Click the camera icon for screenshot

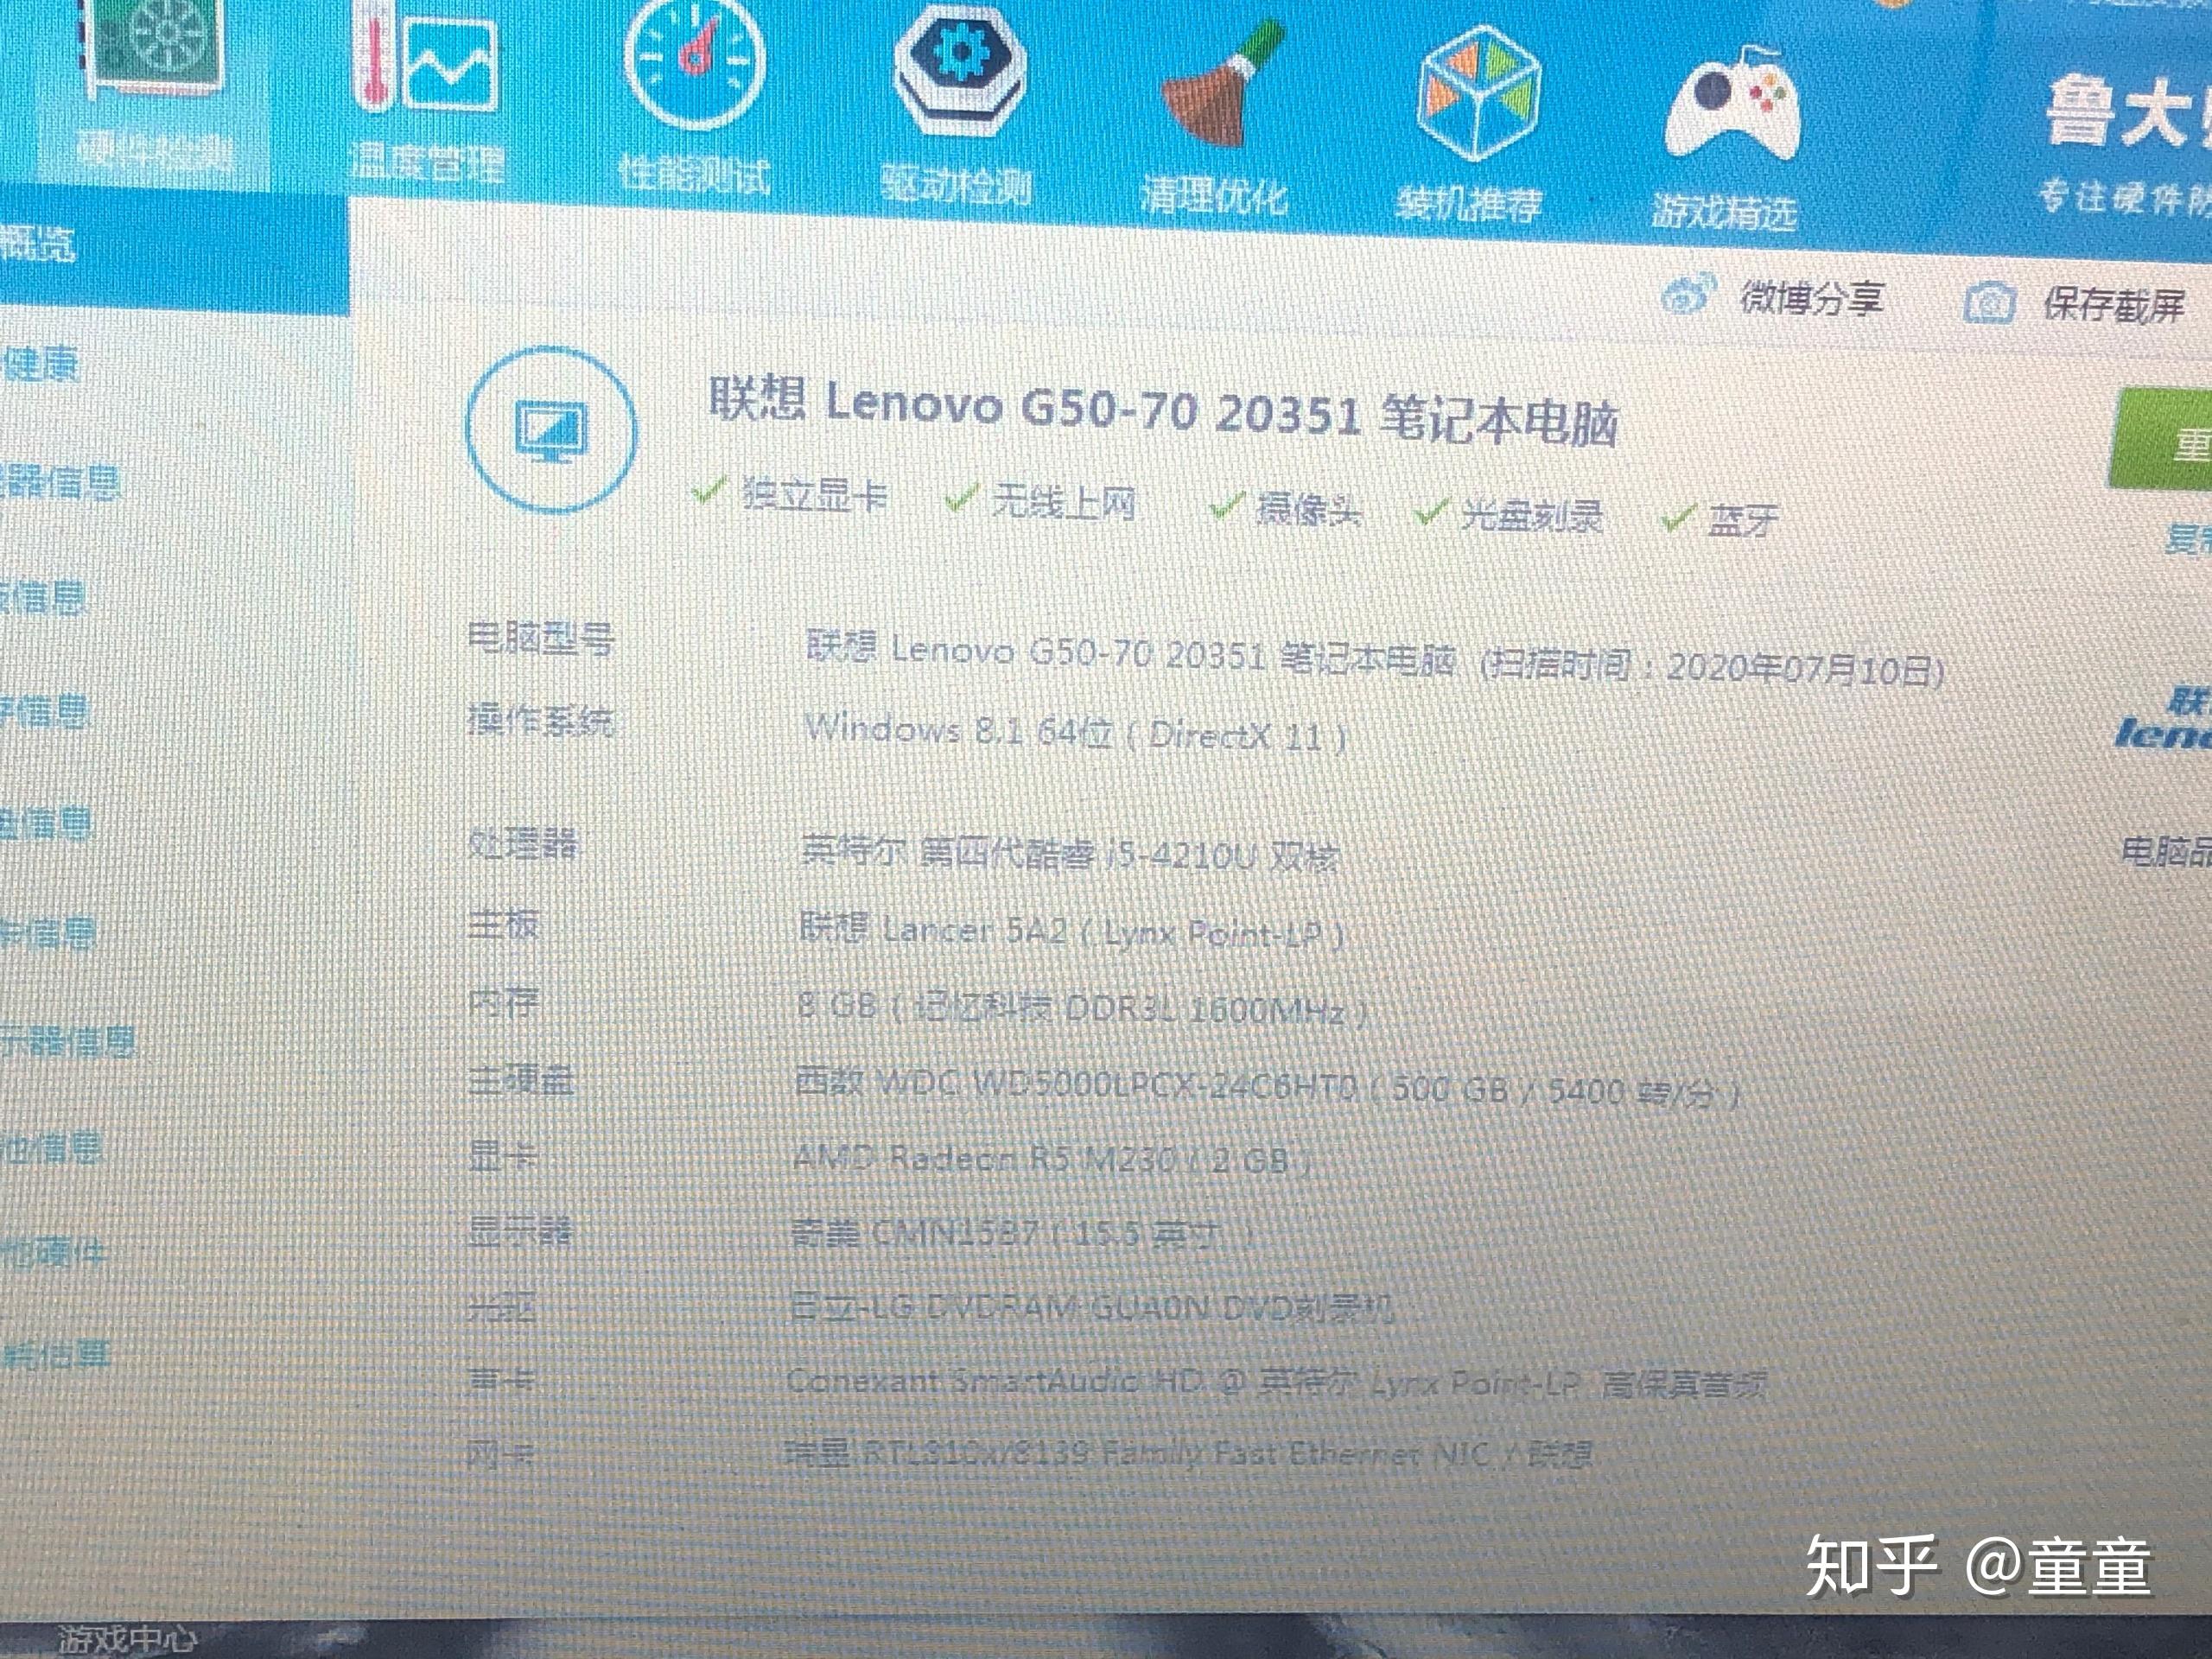1989,302
